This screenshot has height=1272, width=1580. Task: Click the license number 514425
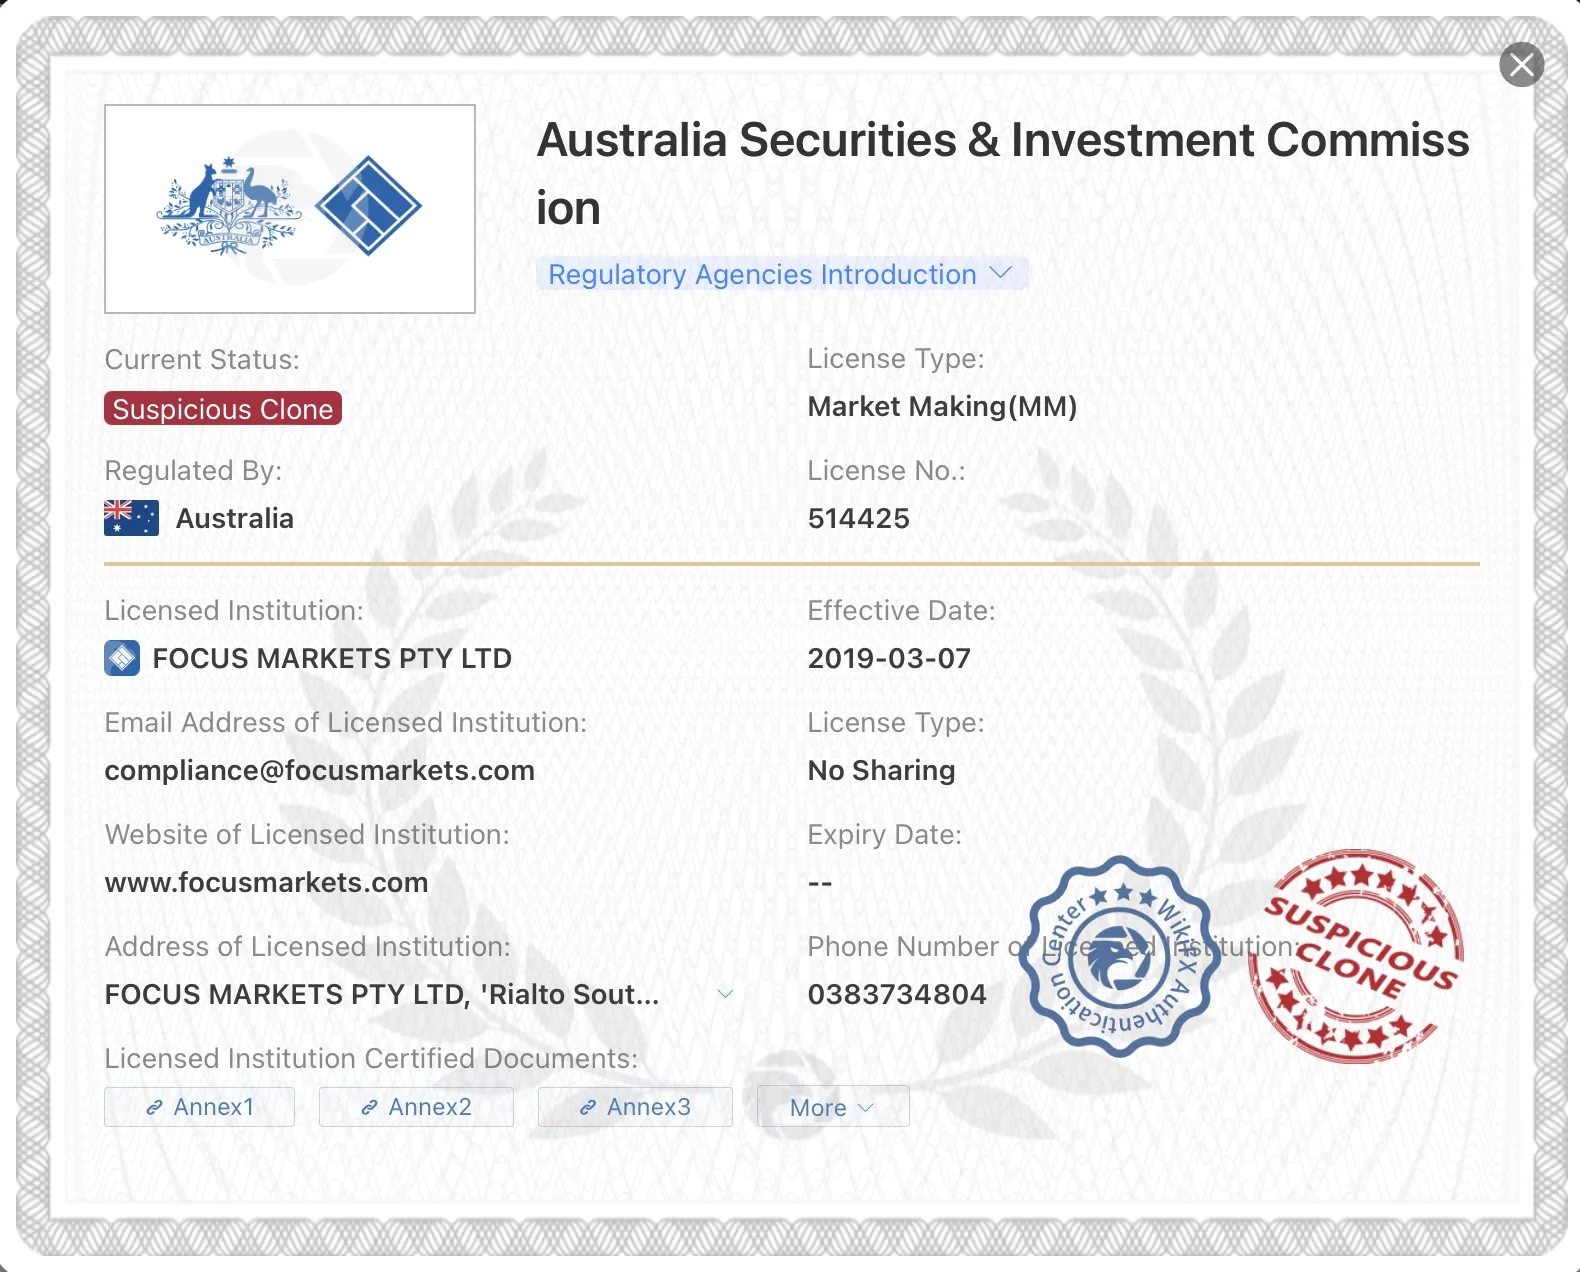(x=858, y=518)
